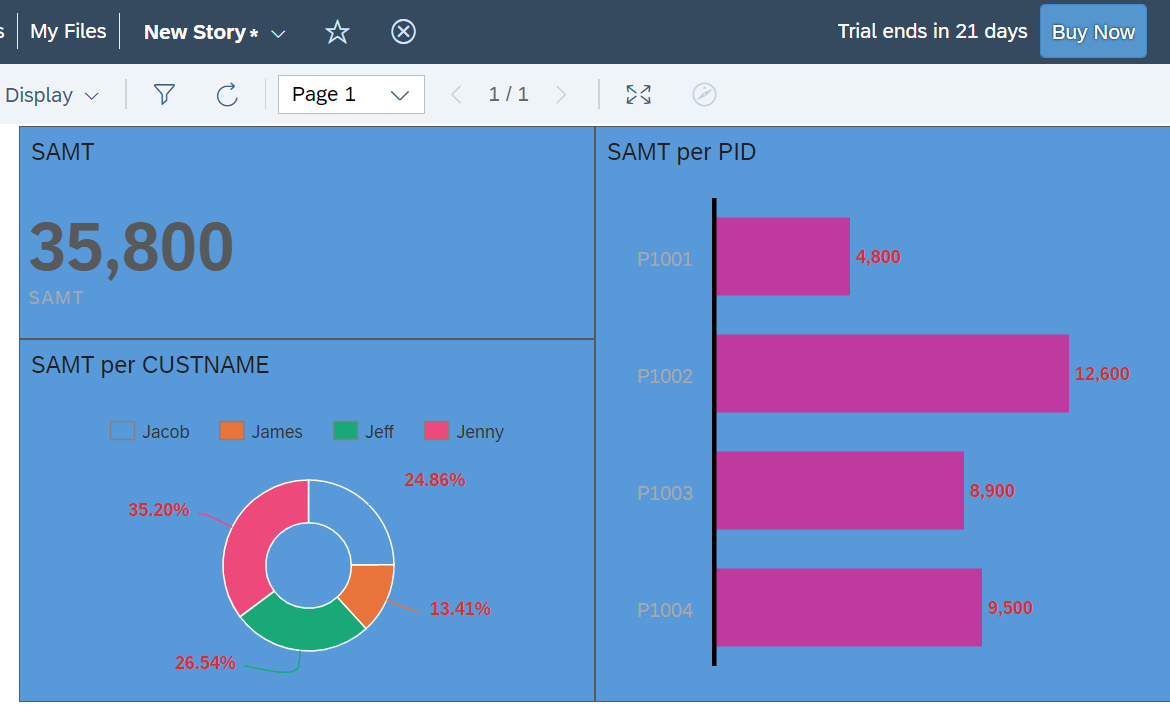
Task: Go to the next page arrow
Action: pos(560,94)
